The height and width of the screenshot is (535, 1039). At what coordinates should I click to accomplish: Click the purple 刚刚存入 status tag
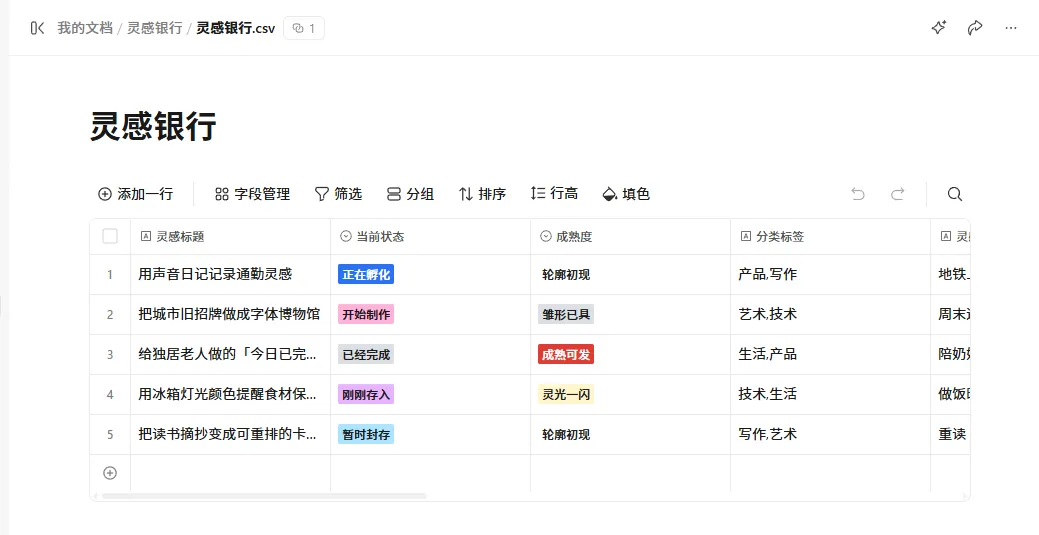[366, 394]
